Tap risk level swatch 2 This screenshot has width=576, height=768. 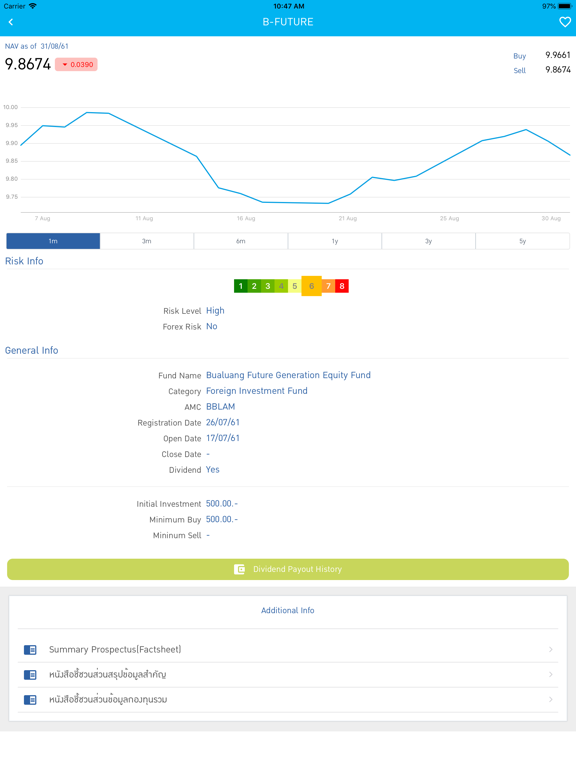254,286
